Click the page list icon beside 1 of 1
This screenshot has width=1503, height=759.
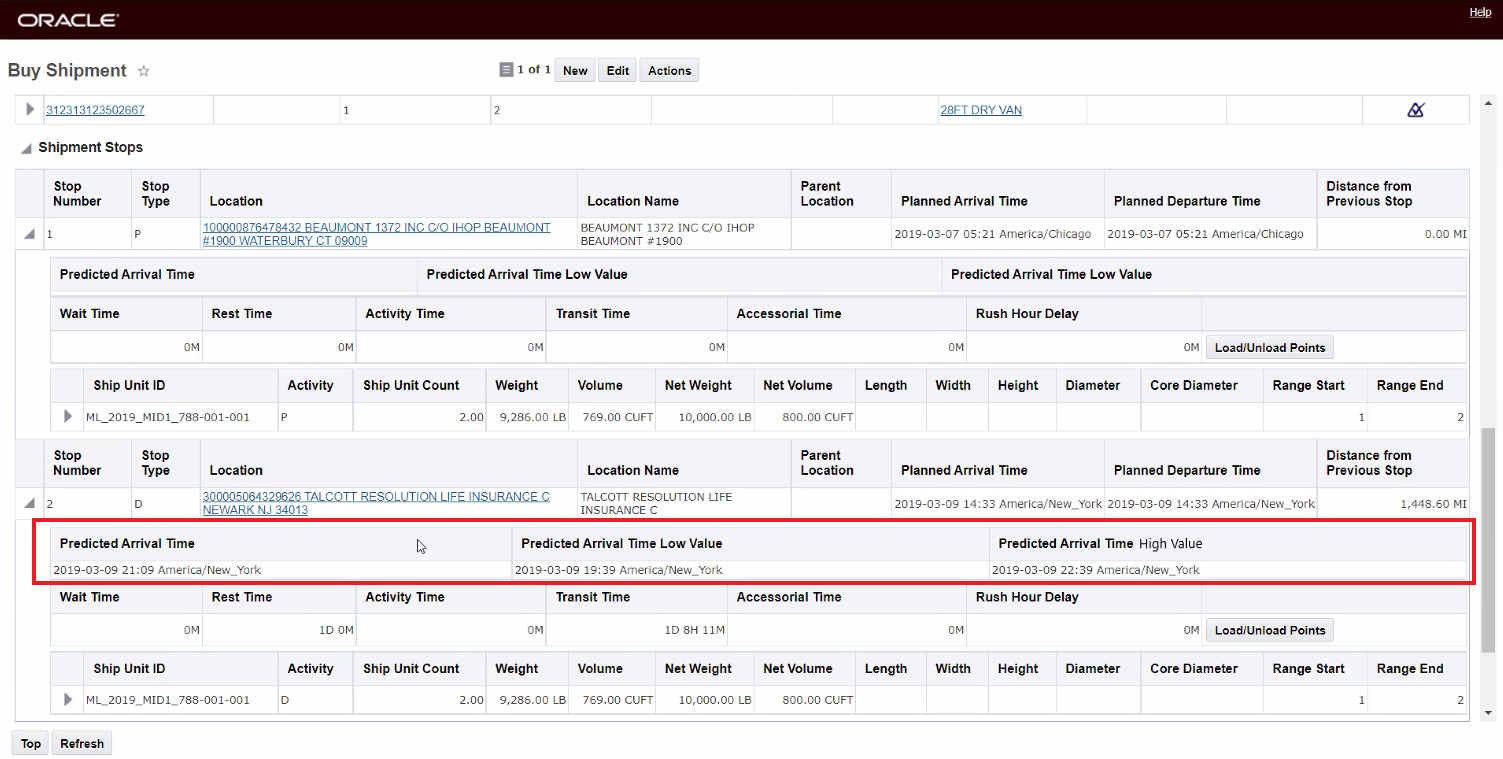tap(506, 70)
